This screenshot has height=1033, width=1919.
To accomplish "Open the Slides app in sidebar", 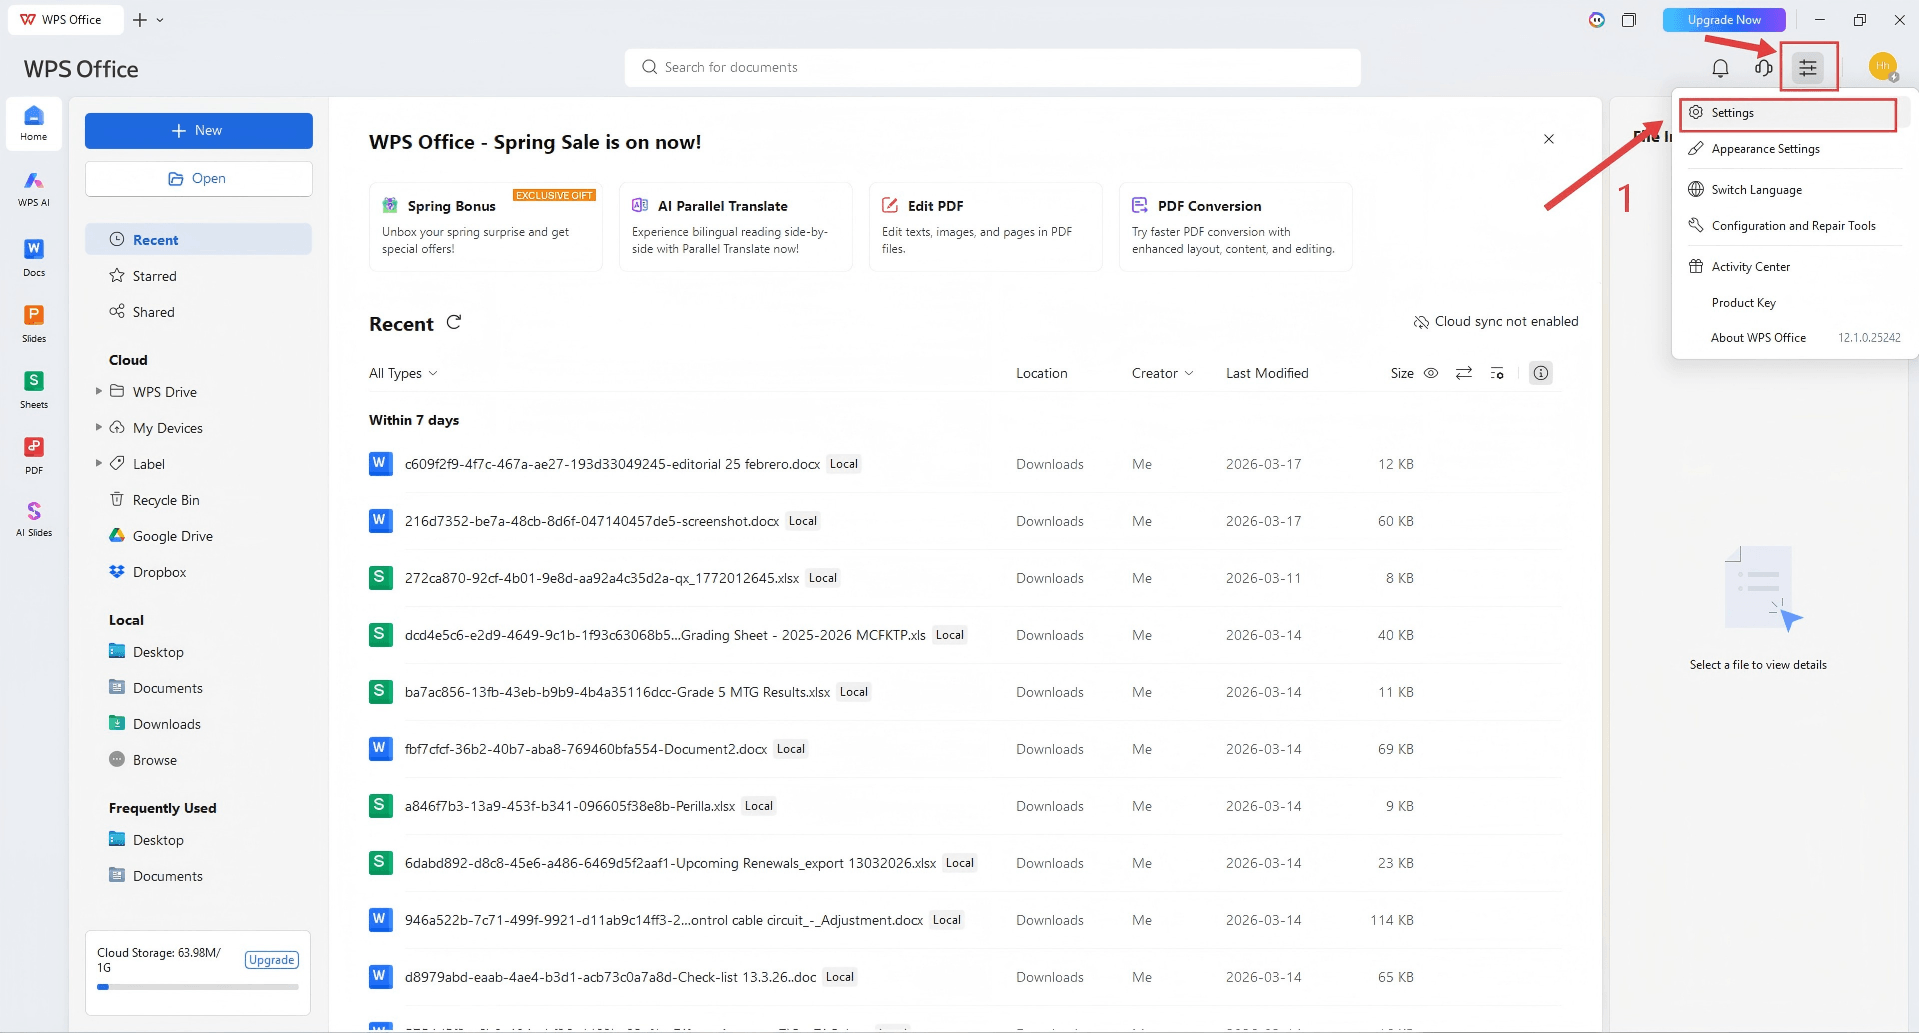I will click(34, 323).
